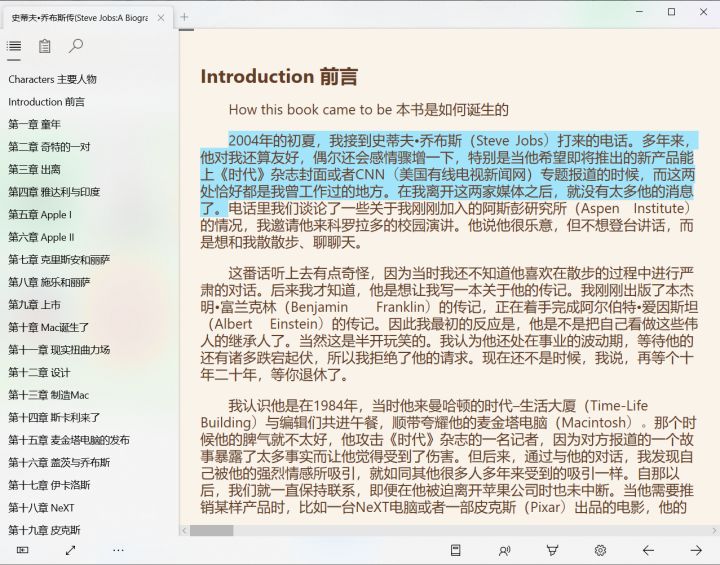The width and height of the screenshot is (720, 565).
Task: Click the horizontal scrollbar thumb
Action: [x=212, y=531]
